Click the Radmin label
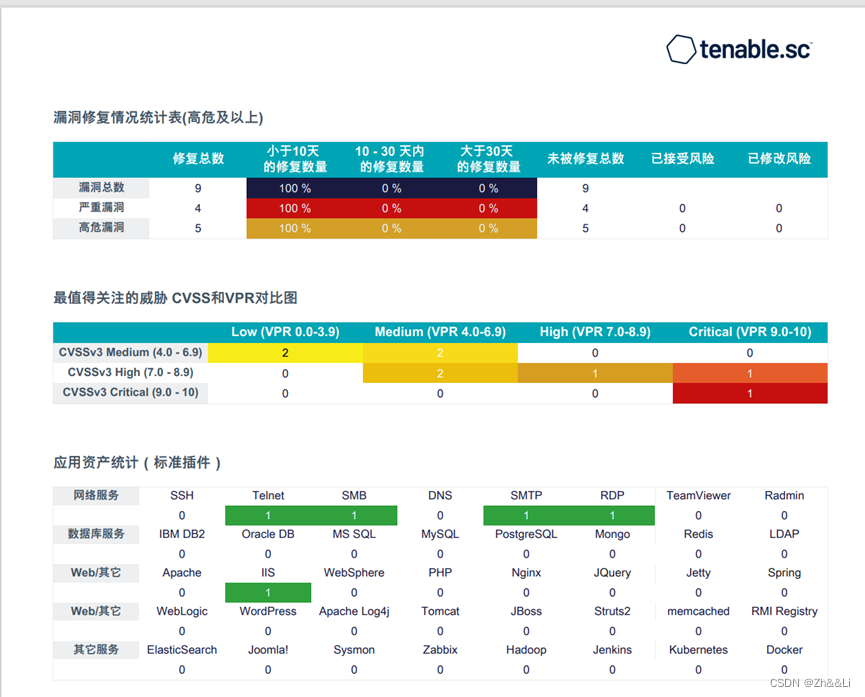This screenshot has height=697, width=865. (x=784, y=496)
